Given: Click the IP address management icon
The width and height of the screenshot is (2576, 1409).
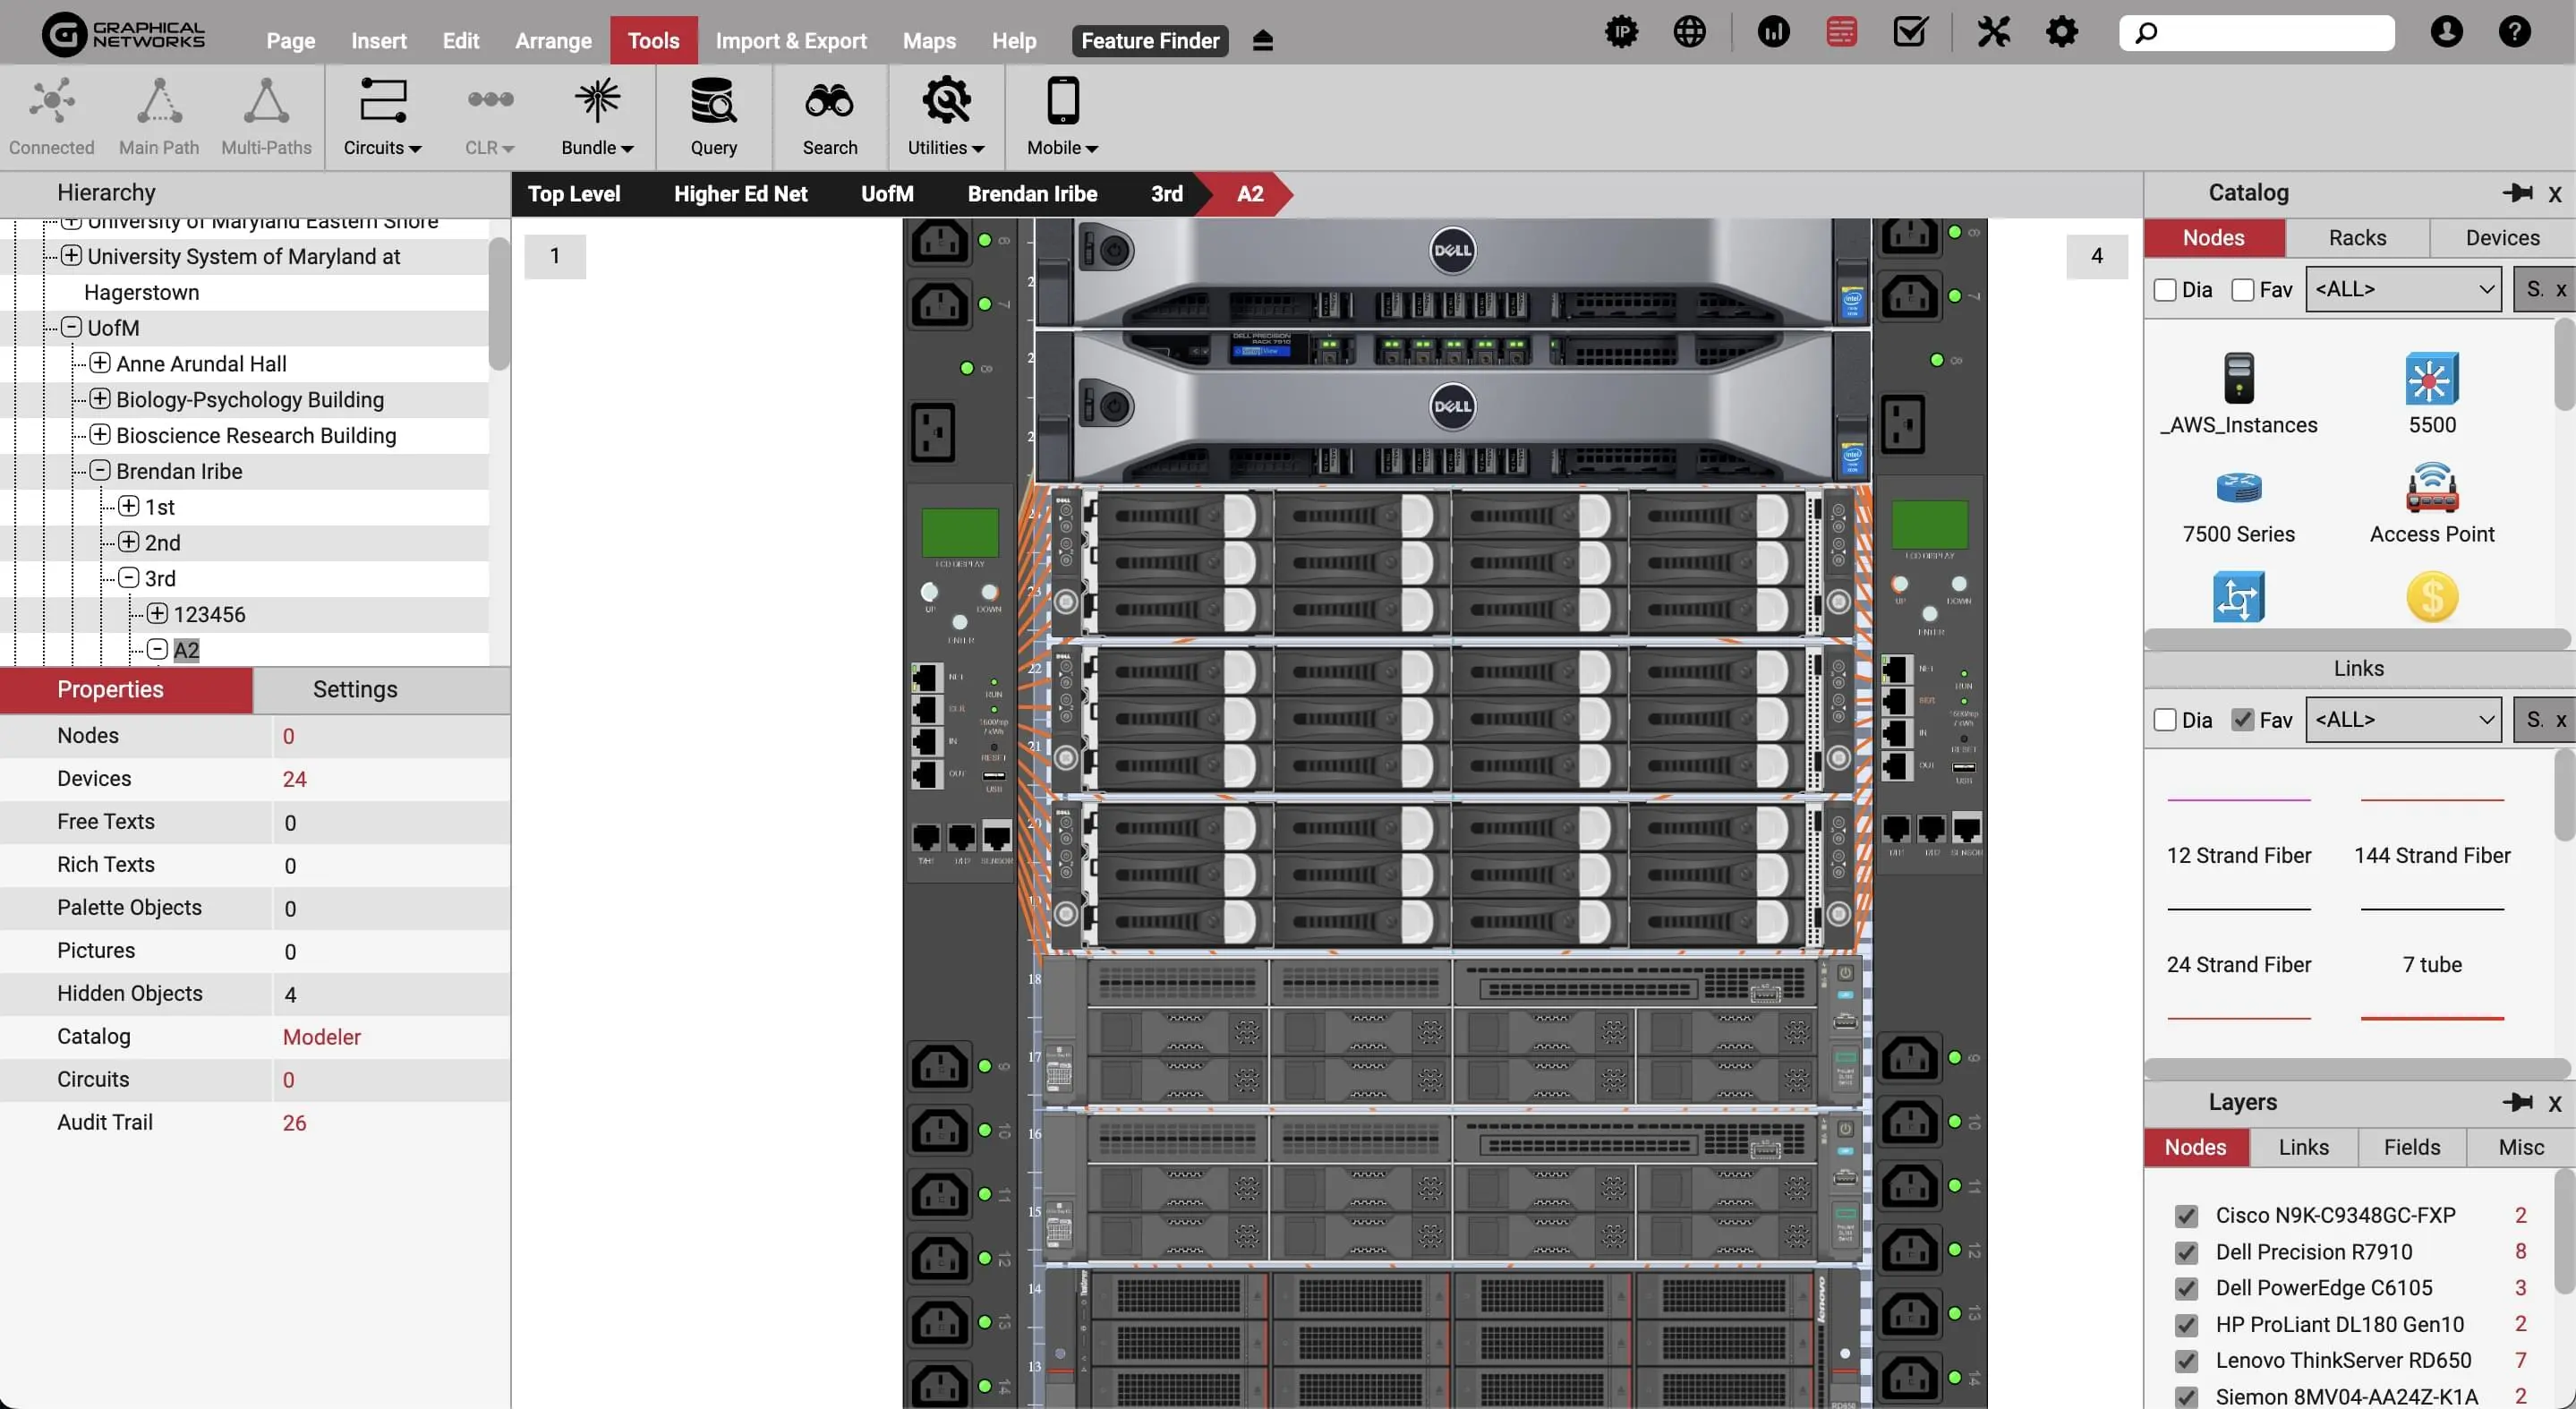Looking at the screenshot, I should tap(1621, 32).
